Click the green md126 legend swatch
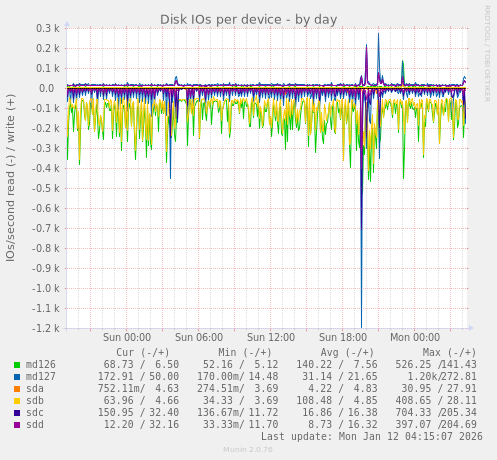 (x=17, y=365)
